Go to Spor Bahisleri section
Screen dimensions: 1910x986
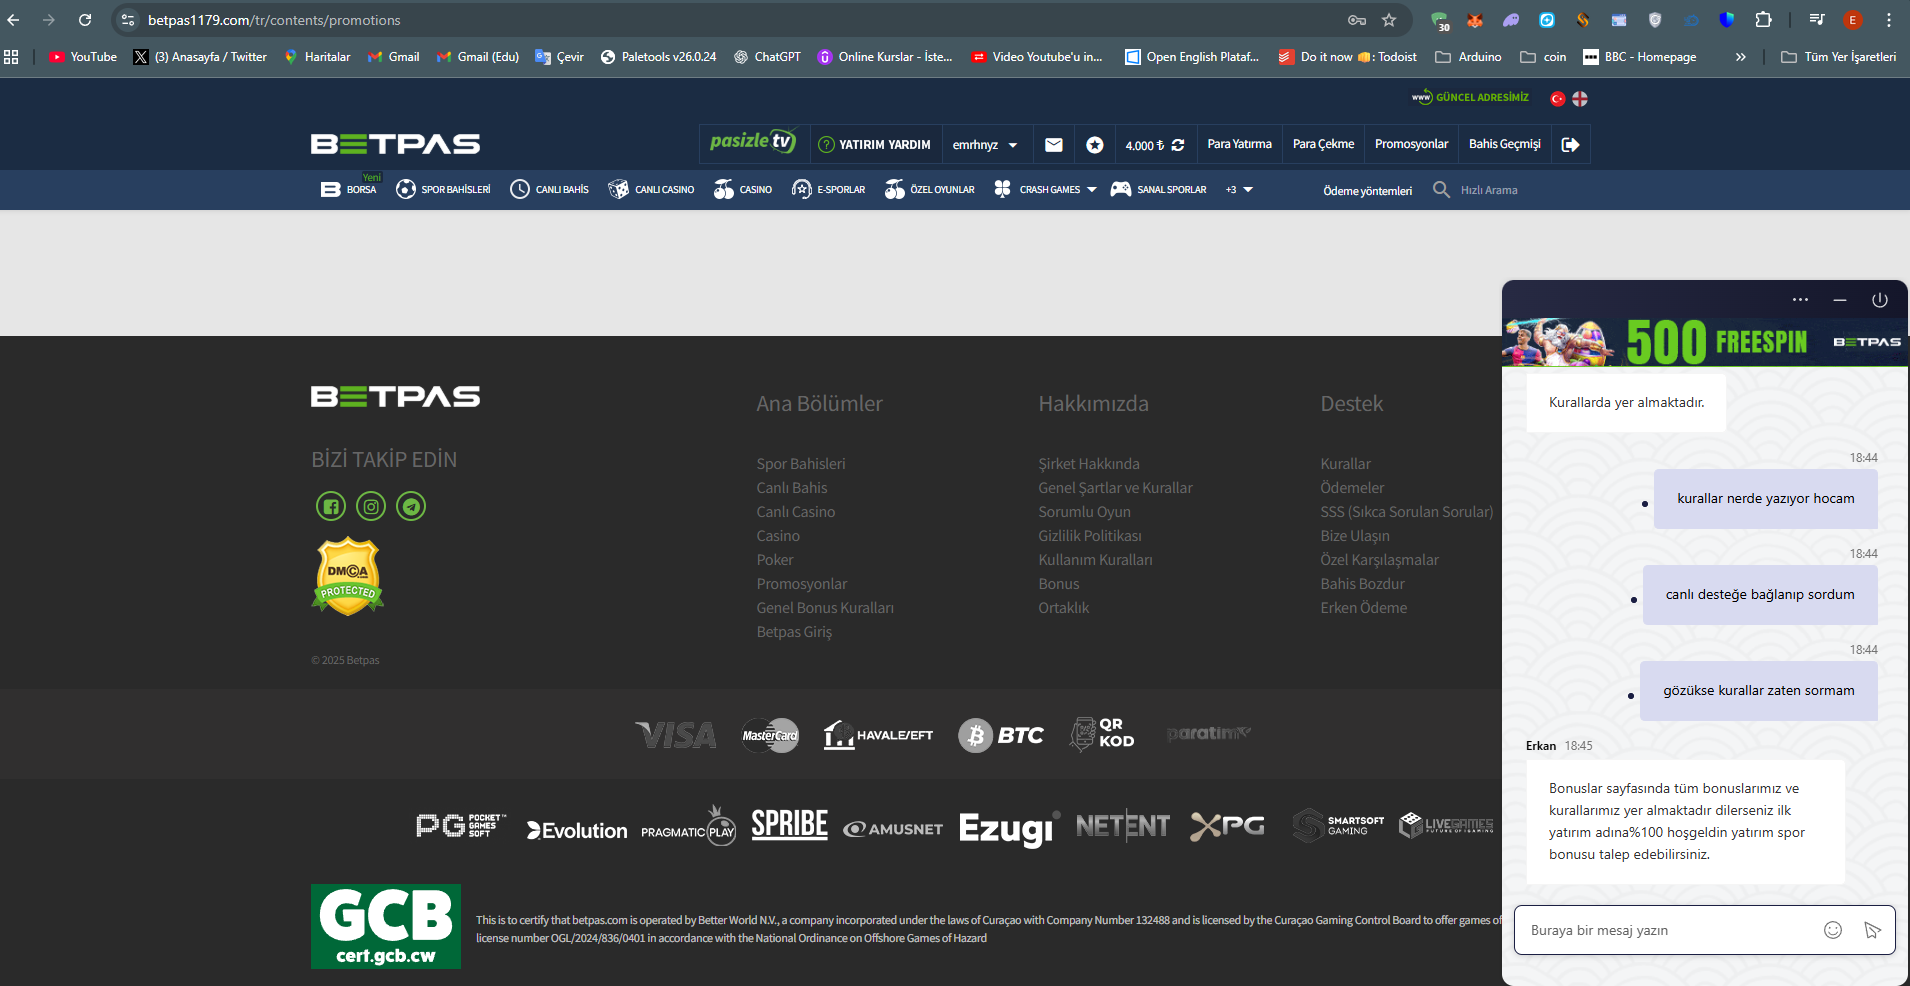click(443, 189)
